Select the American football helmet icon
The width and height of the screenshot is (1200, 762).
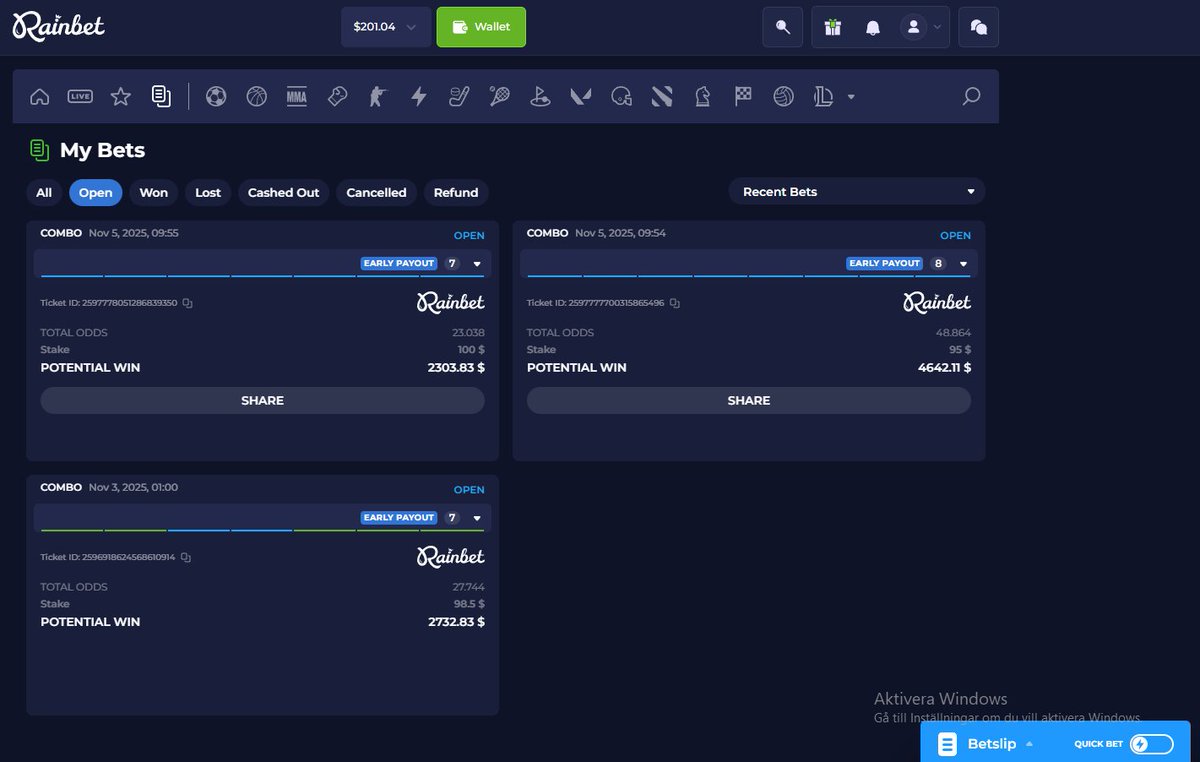(x=621, y=97)
